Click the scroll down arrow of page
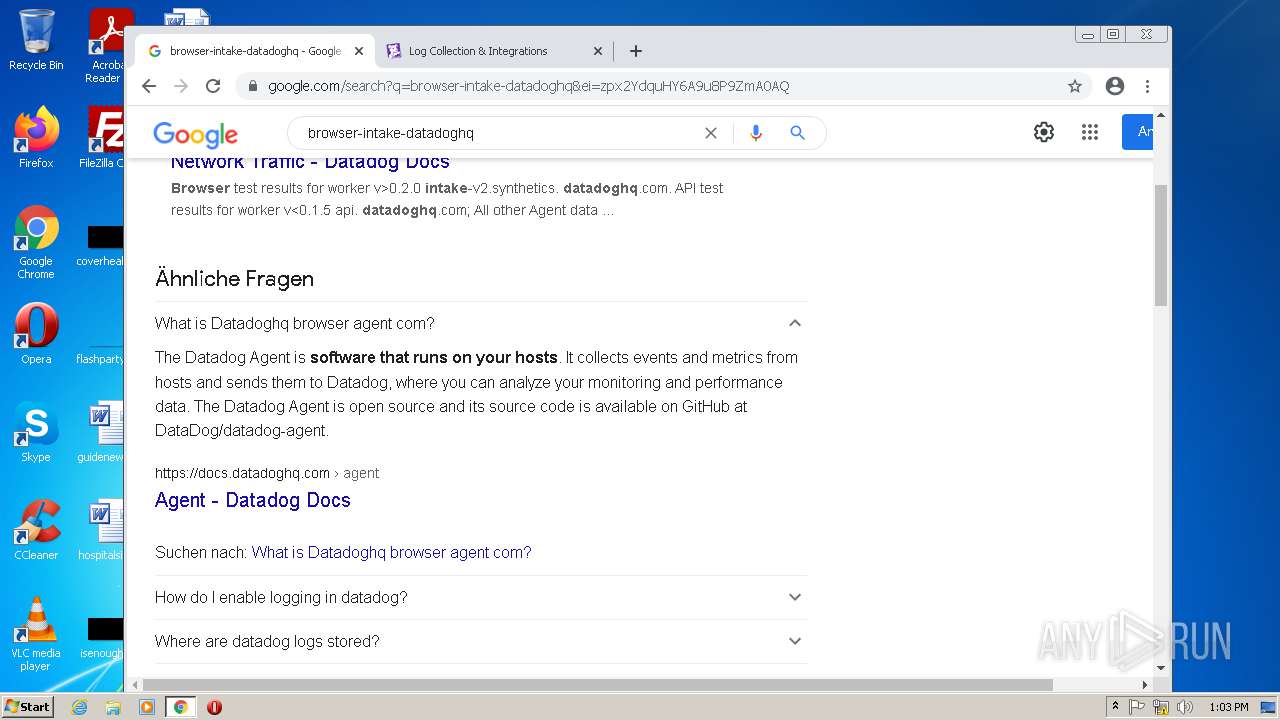 pyautogui.click(x=1161, y=668)
